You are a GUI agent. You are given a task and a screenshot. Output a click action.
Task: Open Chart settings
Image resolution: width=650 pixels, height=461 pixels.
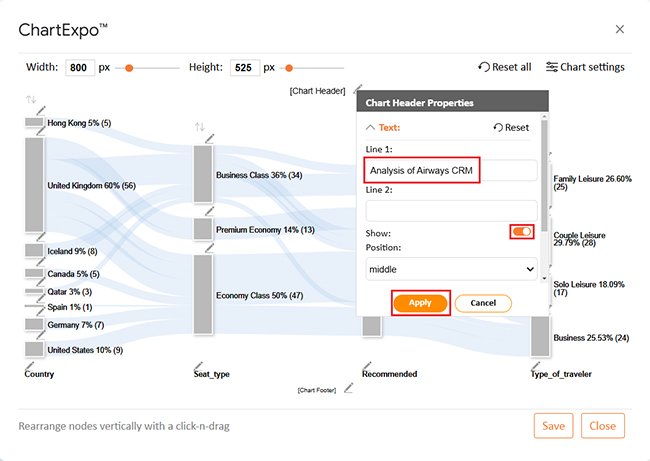pos(585,67)
